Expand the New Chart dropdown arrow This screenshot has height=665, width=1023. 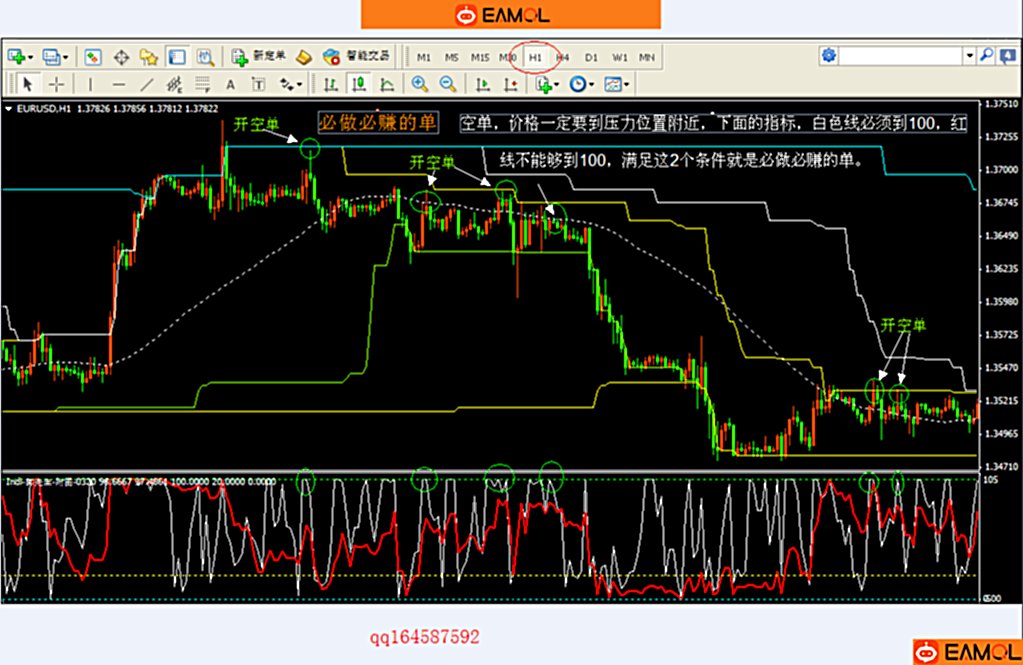click(32, 57)
